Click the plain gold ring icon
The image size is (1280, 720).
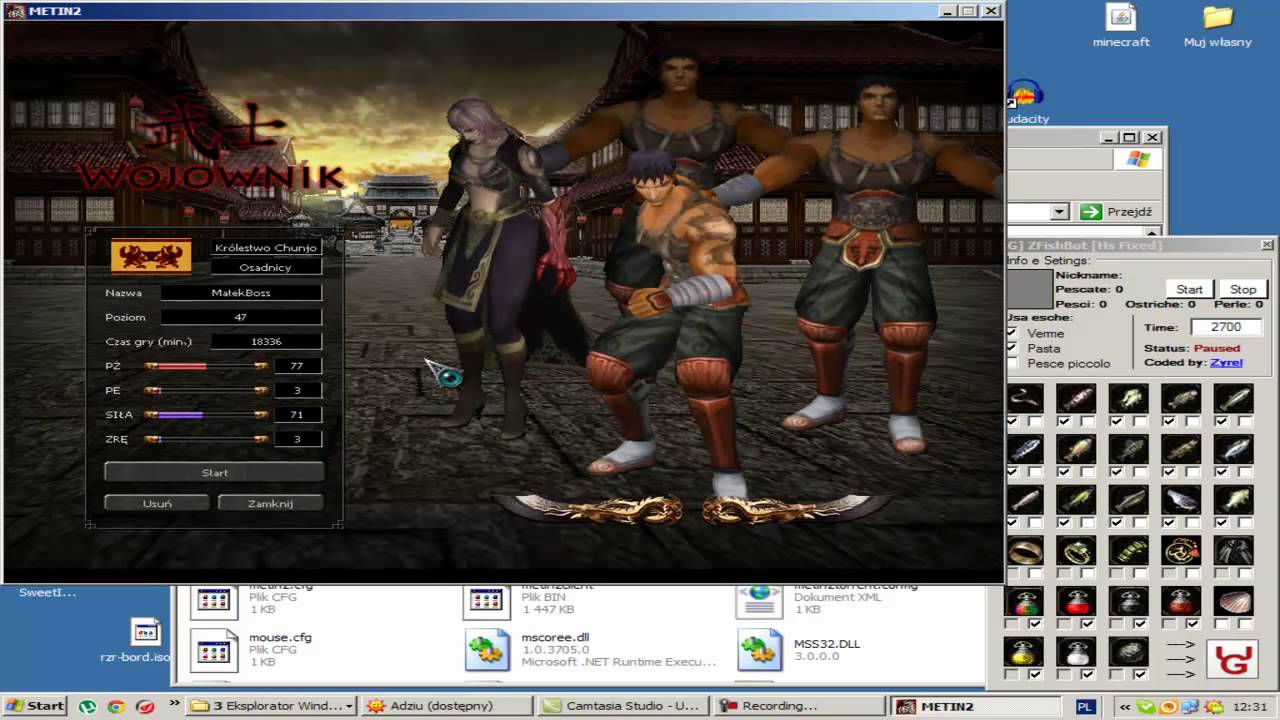[x=1025, y=550]
